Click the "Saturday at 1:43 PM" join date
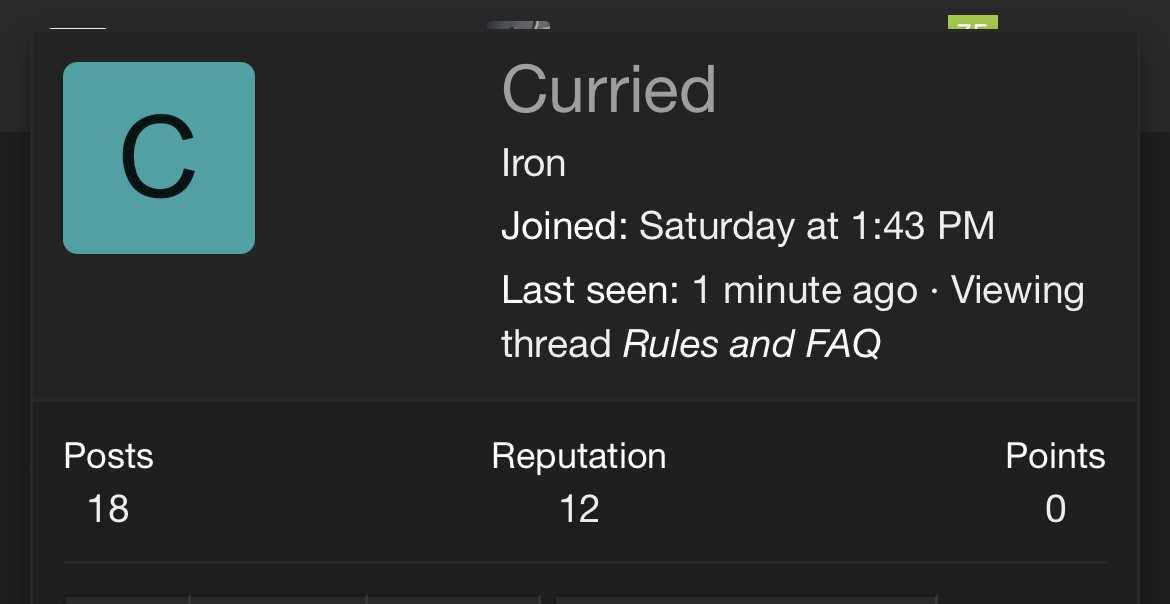This screenshot has height=604, width=1170. point(817,226)
